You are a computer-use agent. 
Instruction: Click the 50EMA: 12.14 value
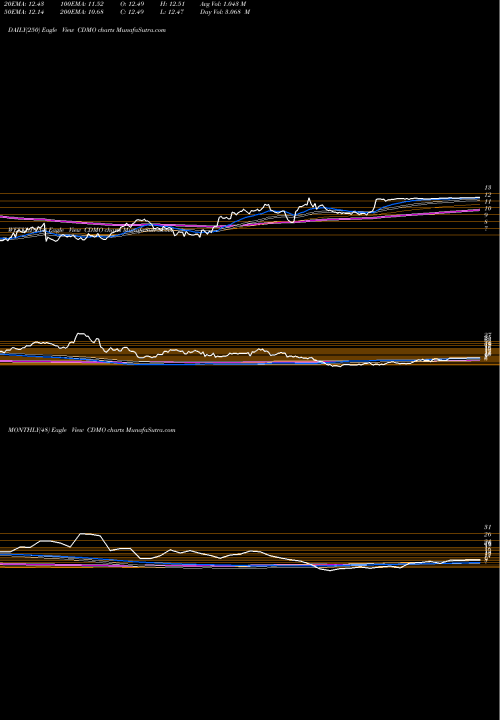pyautogui.click(x=23, y=12)
